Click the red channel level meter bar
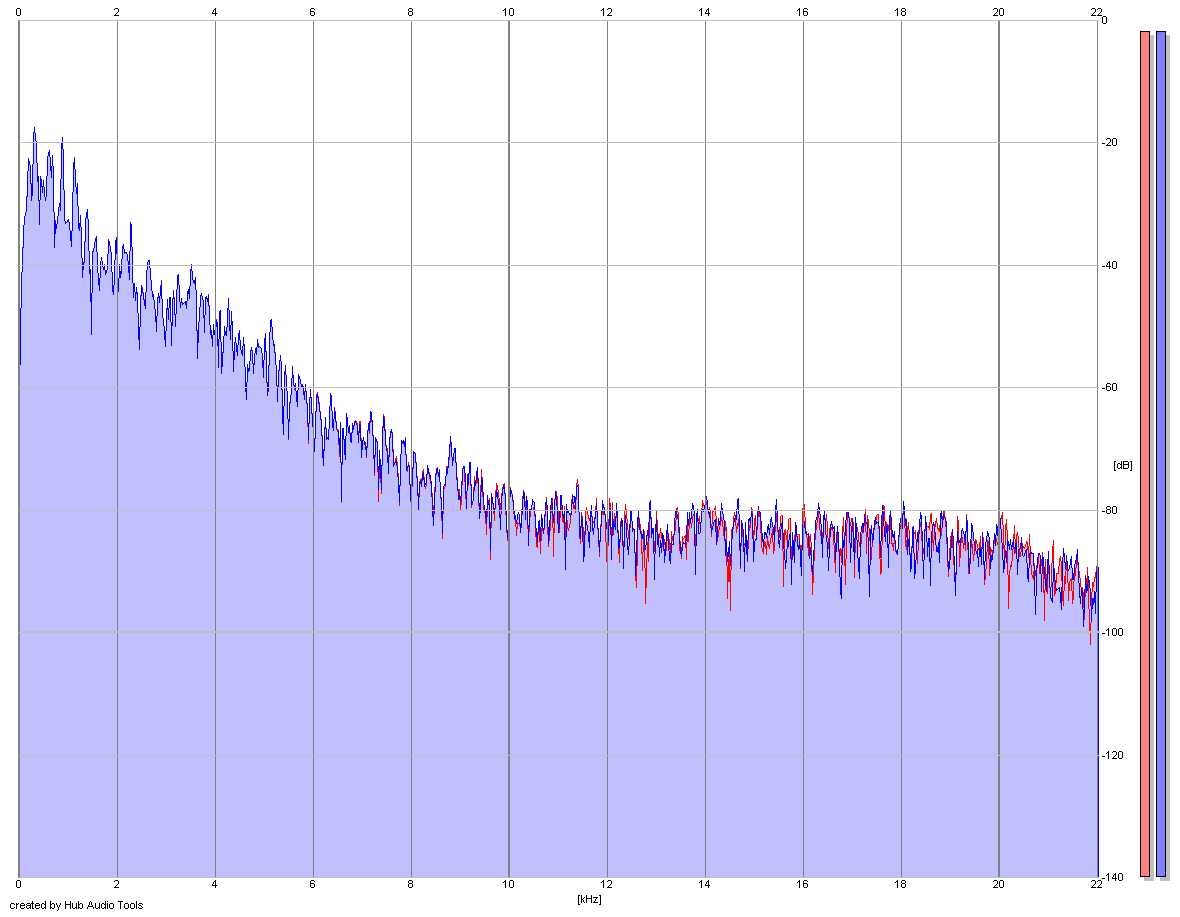 click(1145, 454)
